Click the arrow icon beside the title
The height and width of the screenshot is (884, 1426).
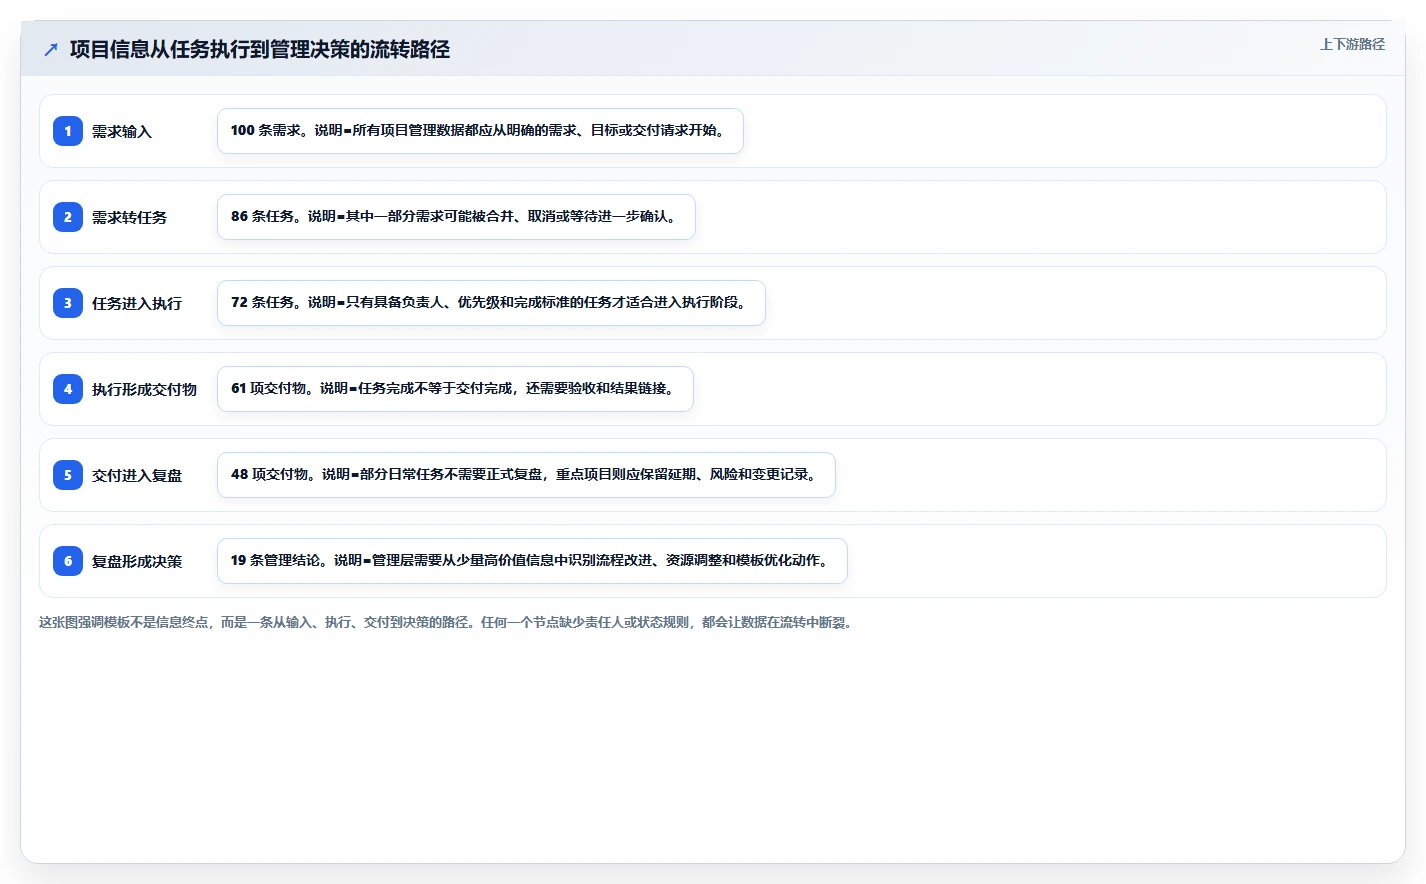tap(51, 49)
